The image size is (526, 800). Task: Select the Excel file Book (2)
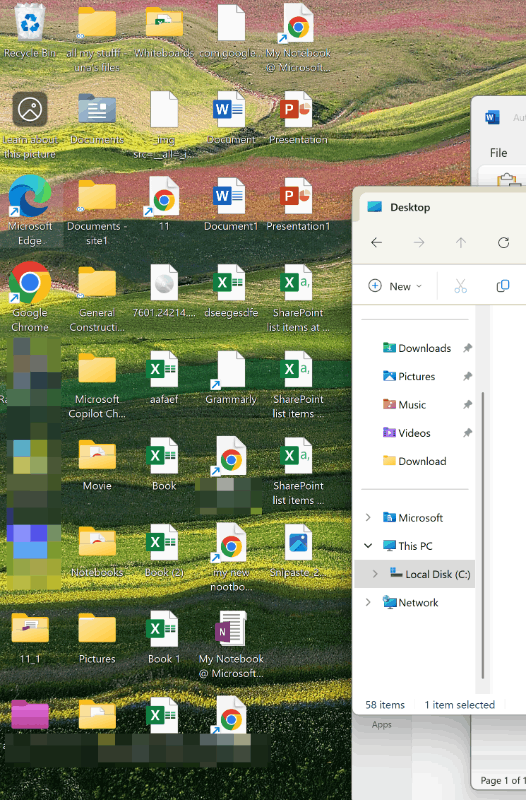tap(164, 551)
